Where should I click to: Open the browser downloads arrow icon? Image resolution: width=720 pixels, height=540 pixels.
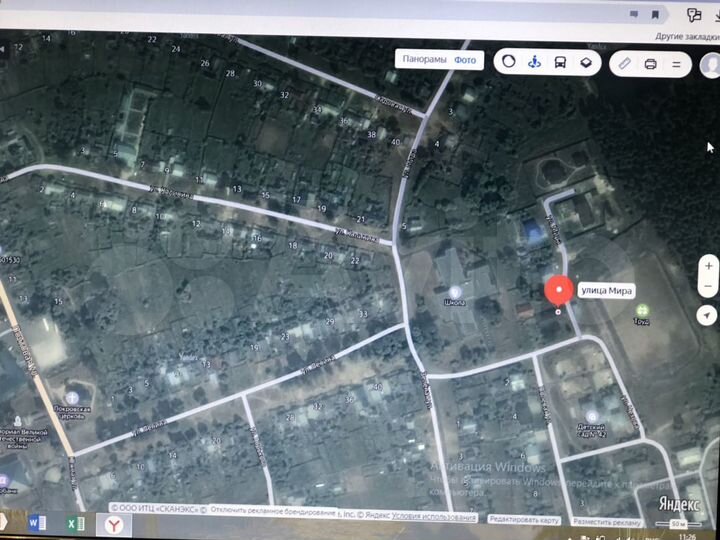(716, 16)
